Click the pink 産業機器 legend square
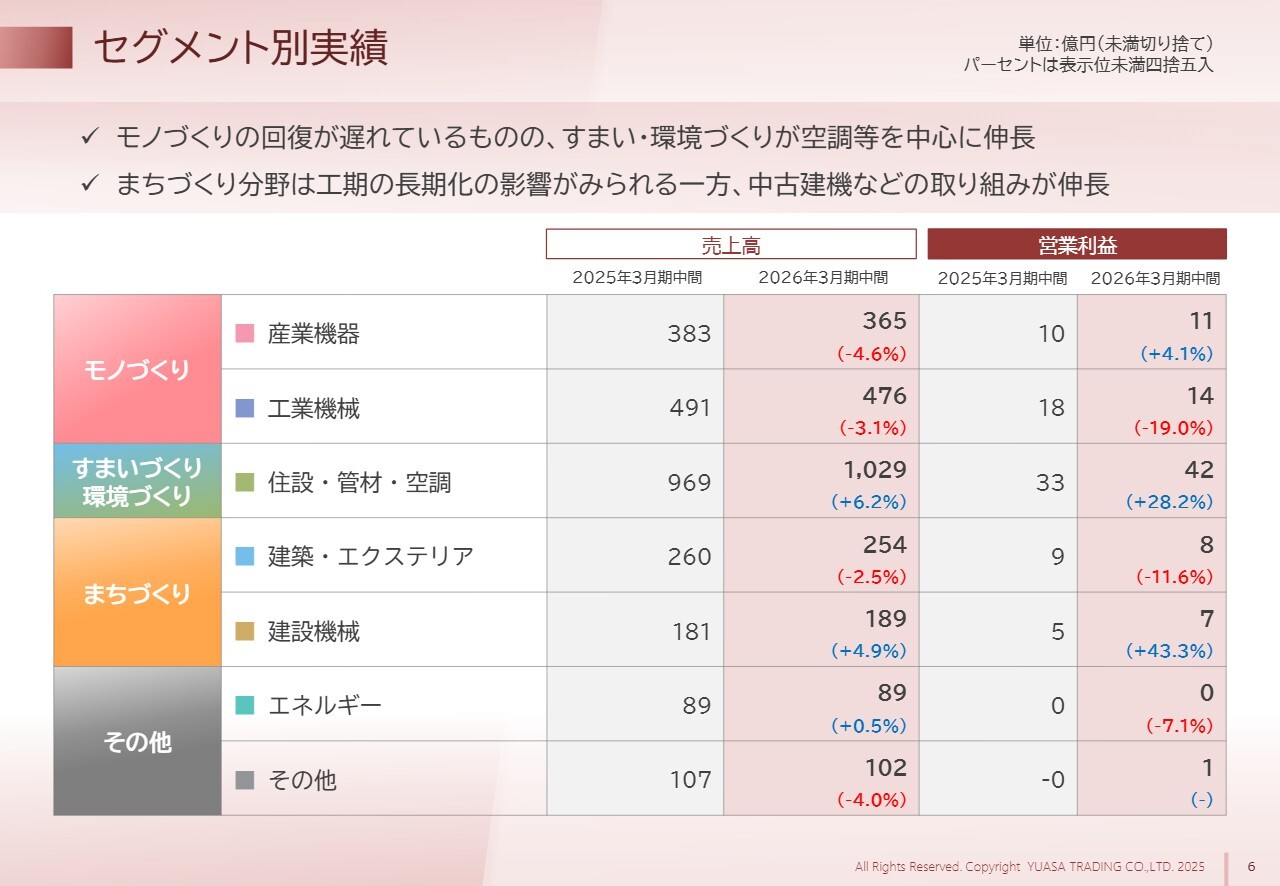Screen dimensions: 1280x886 click(x=245, y=334)
